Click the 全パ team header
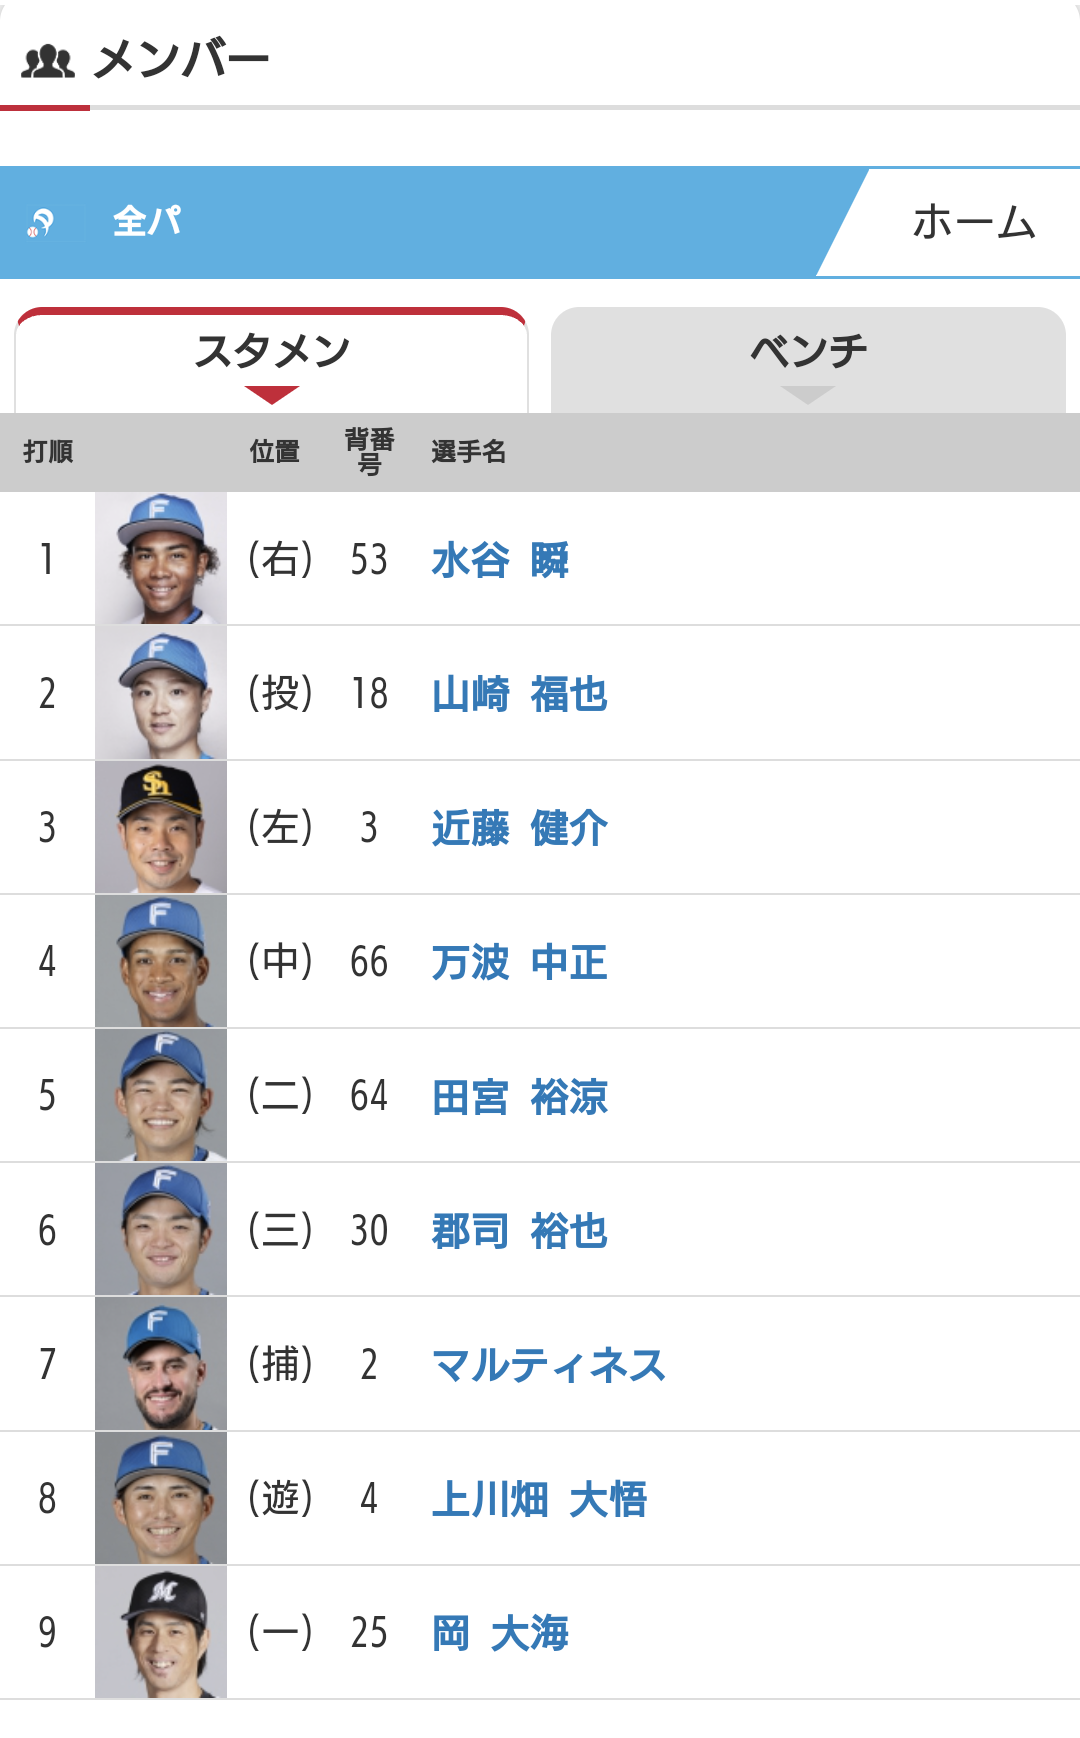Screen dimensions: 1080x1738 (147, 221)
